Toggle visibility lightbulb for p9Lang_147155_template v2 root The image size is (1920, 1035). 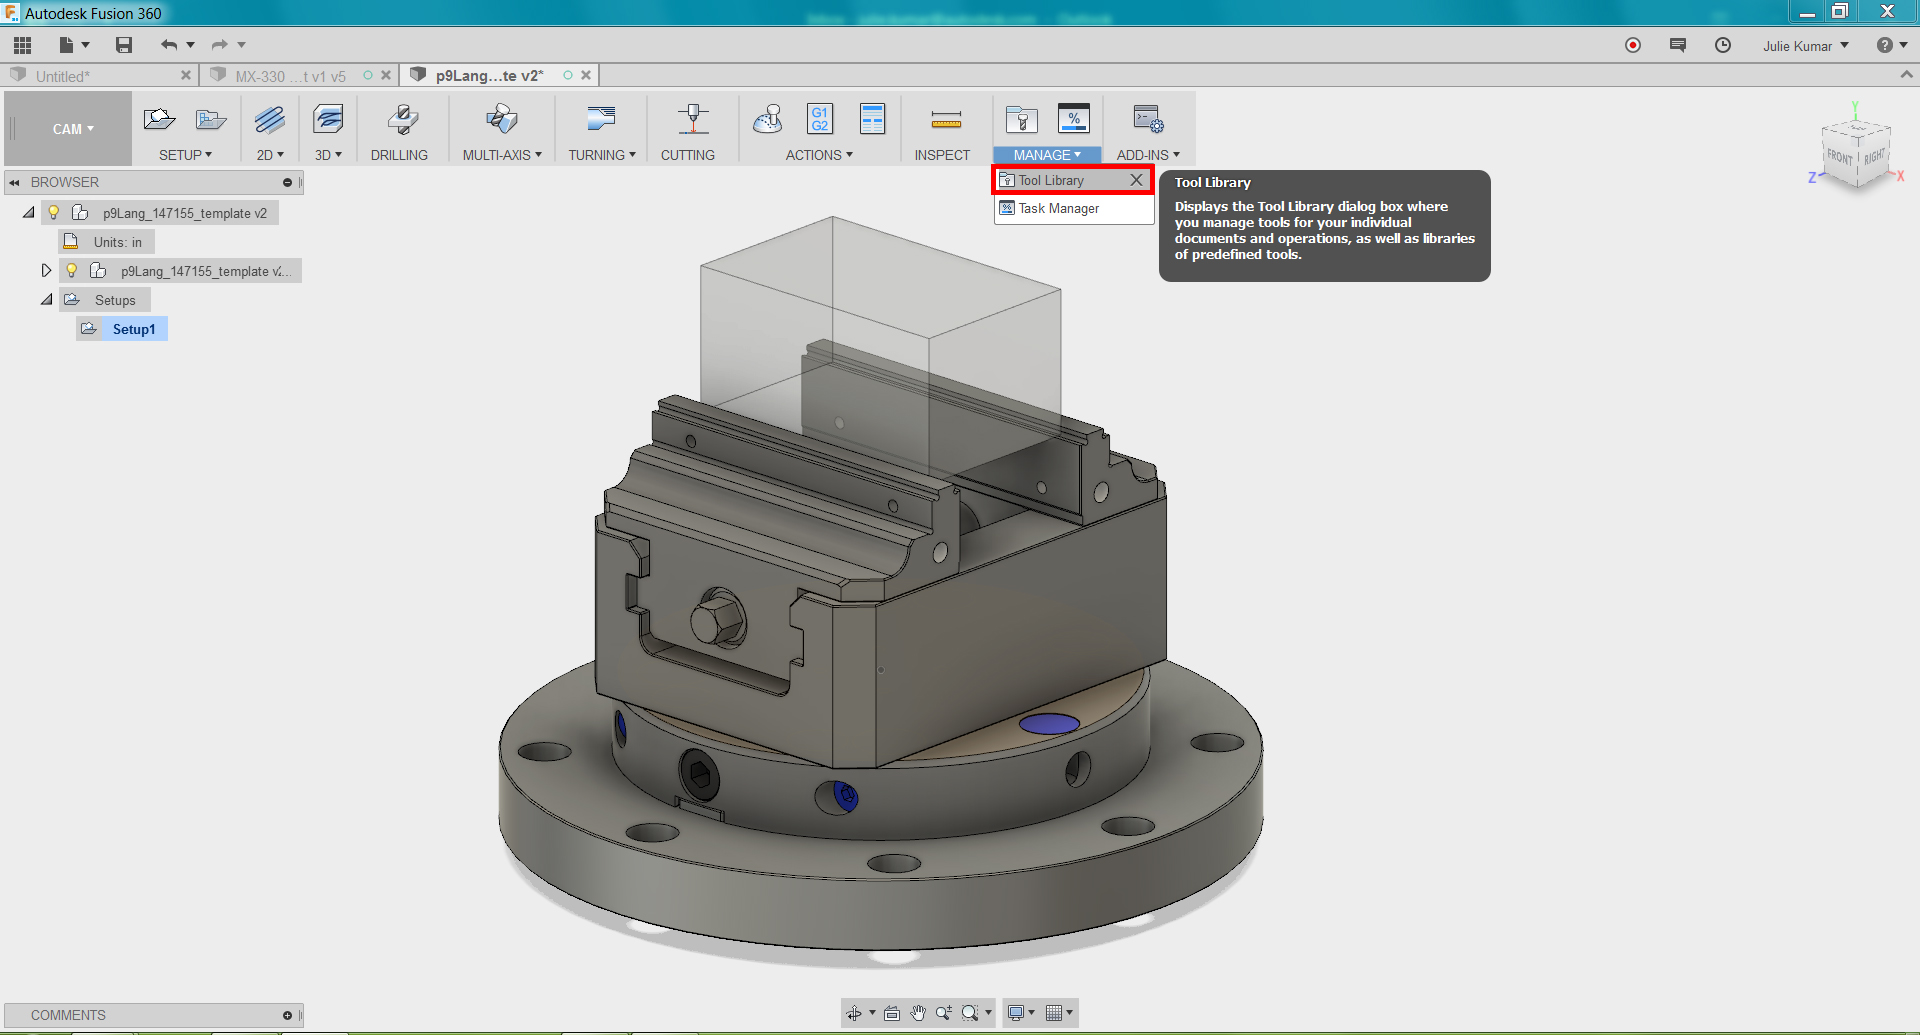pos(54,213)
